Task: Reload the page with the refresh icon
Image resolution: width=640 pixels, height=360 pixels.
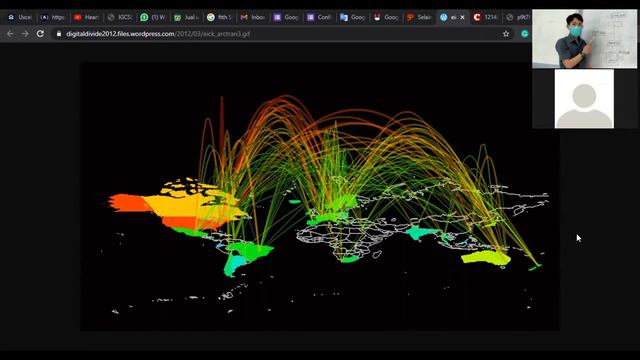Action: 40,34
